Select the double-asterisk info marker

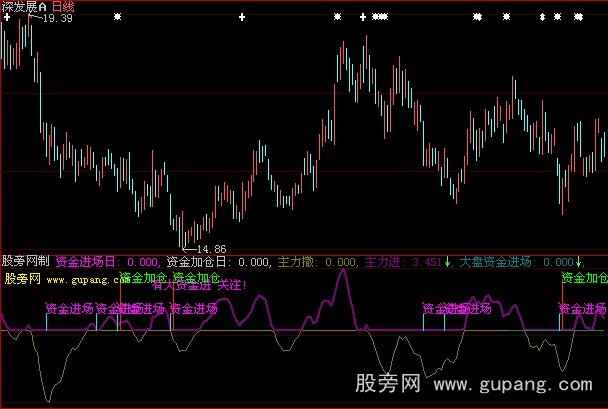point(477,18)
